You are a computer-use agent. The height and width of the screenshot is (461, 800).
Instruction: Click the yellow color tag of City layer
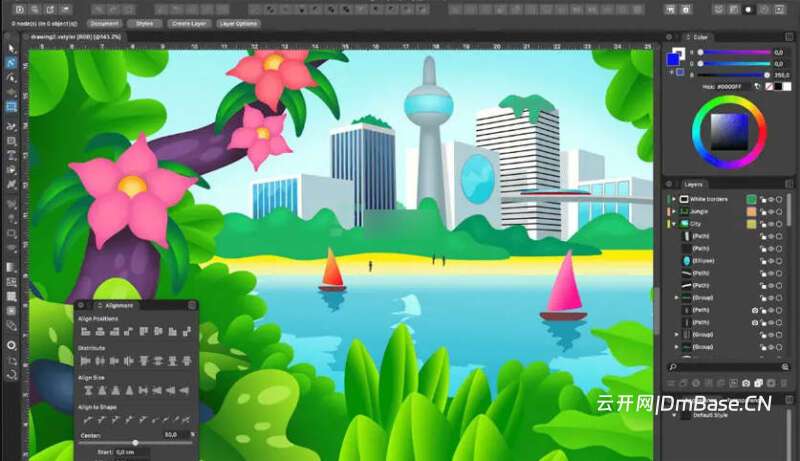coord(751,224)
